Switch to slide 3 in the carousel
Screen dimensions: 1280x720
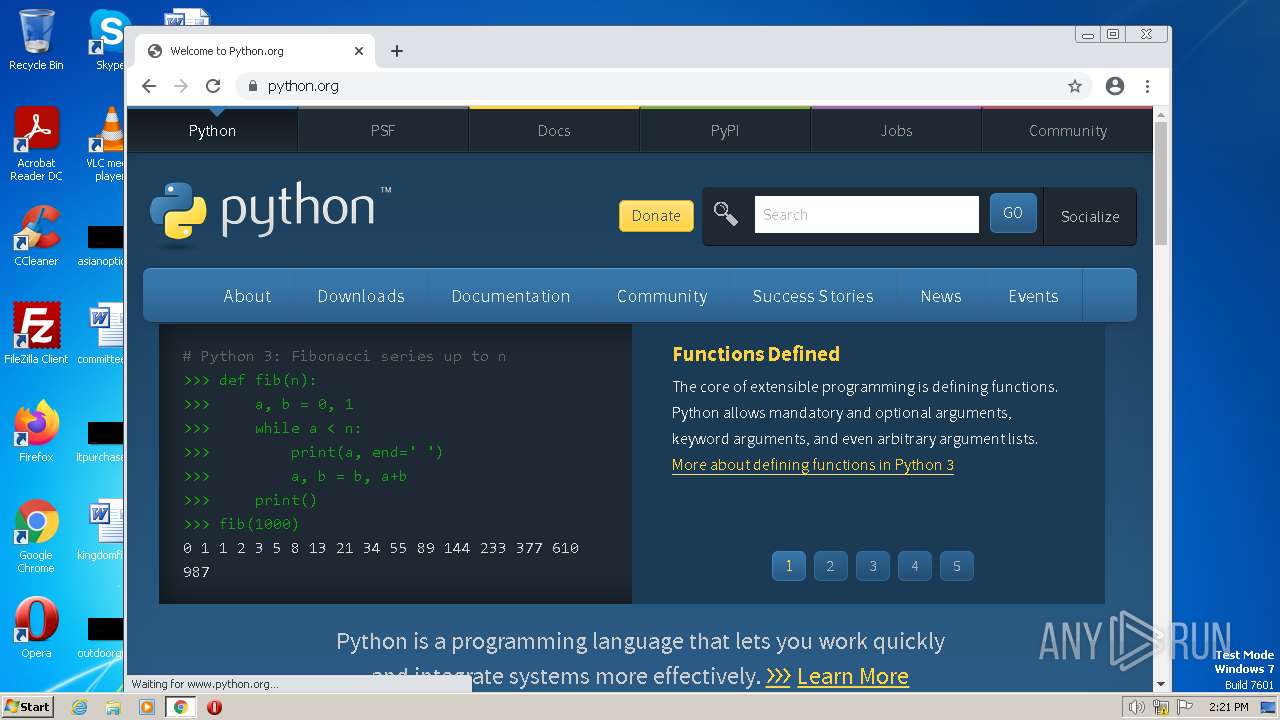pyautogui.click(x=873, y=566)
